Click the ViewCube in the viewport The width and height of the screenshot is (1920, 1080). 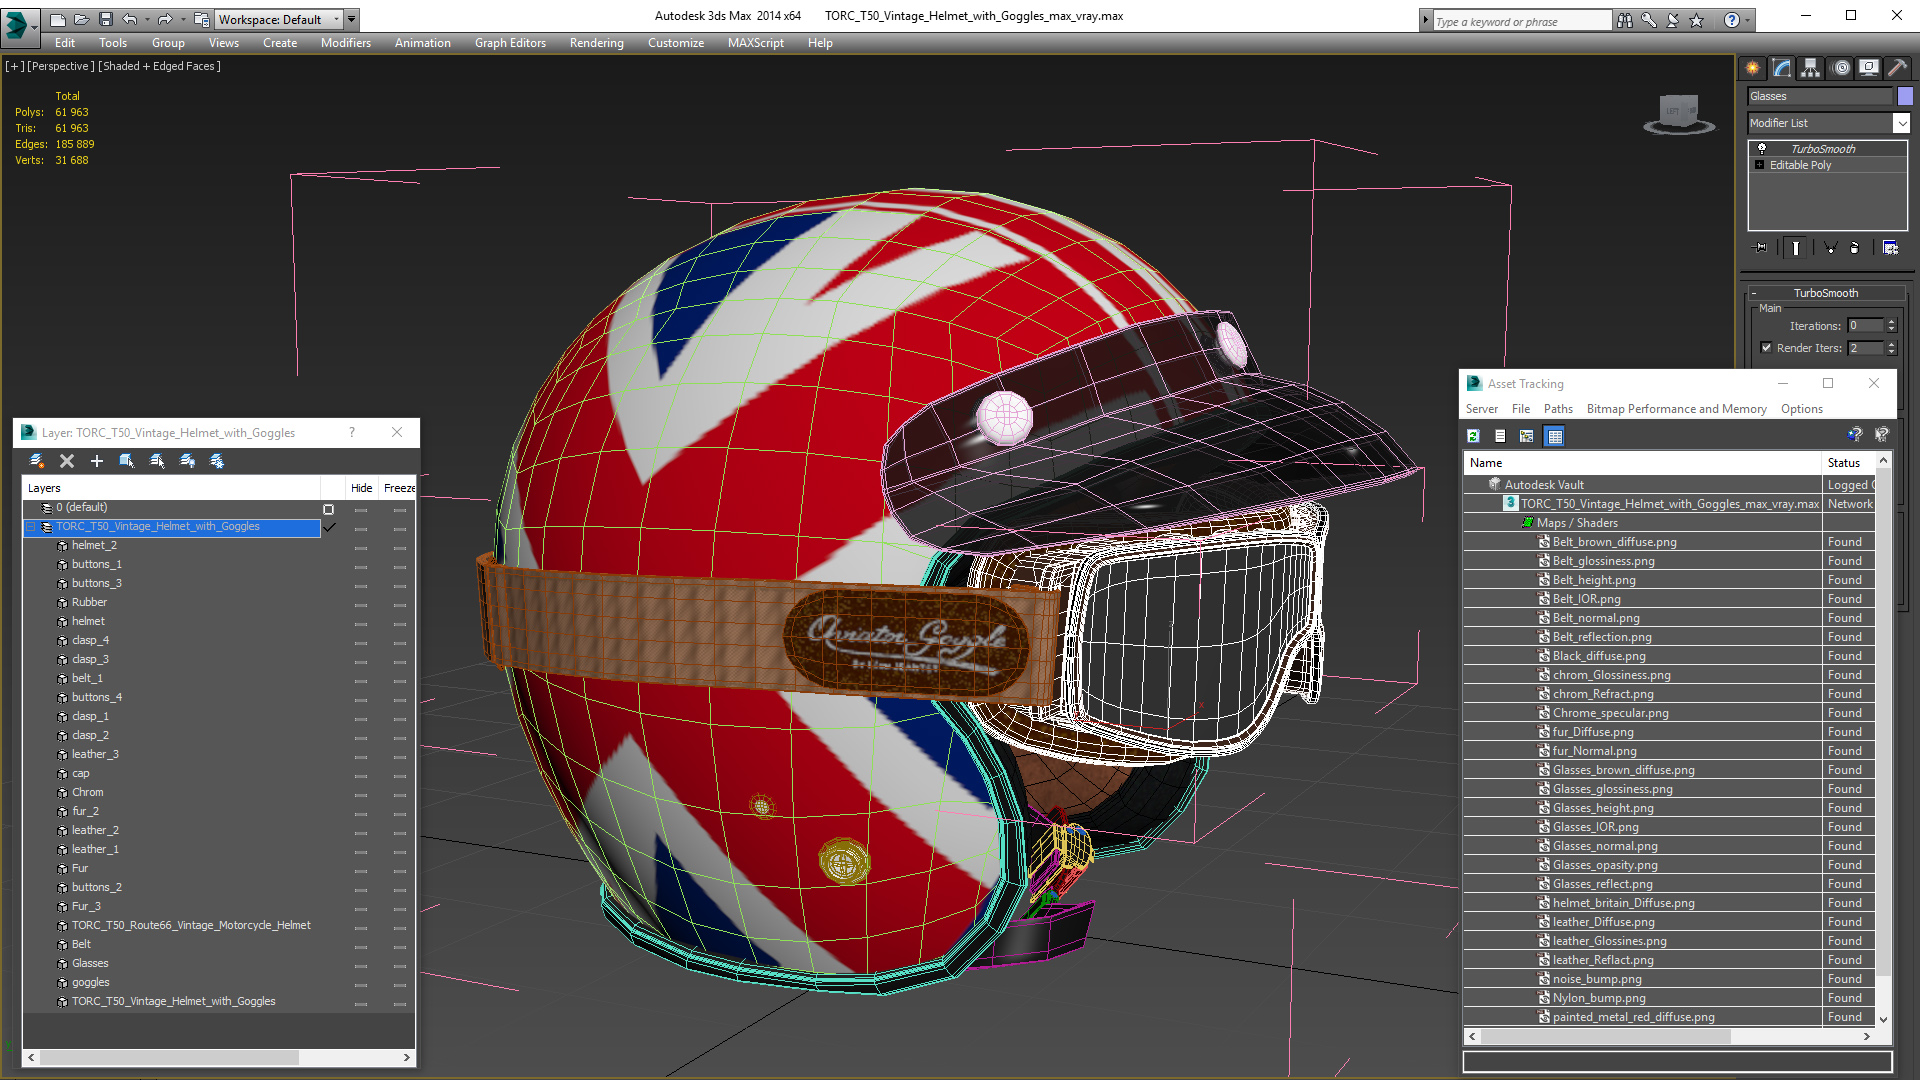1679,113
